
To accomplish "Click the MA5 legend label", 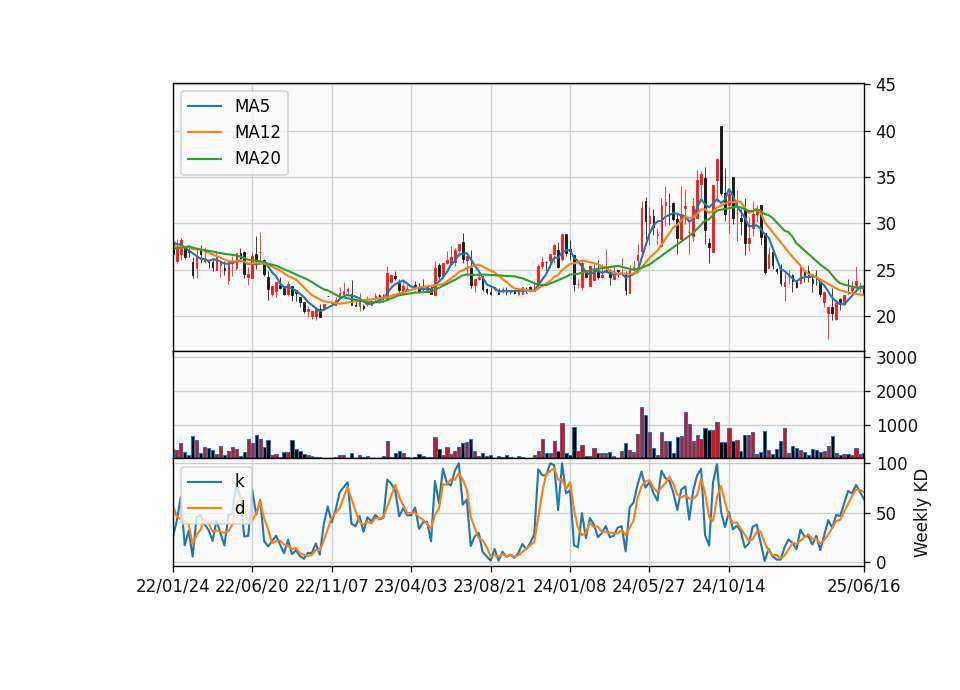I will (x=252, y=106).
